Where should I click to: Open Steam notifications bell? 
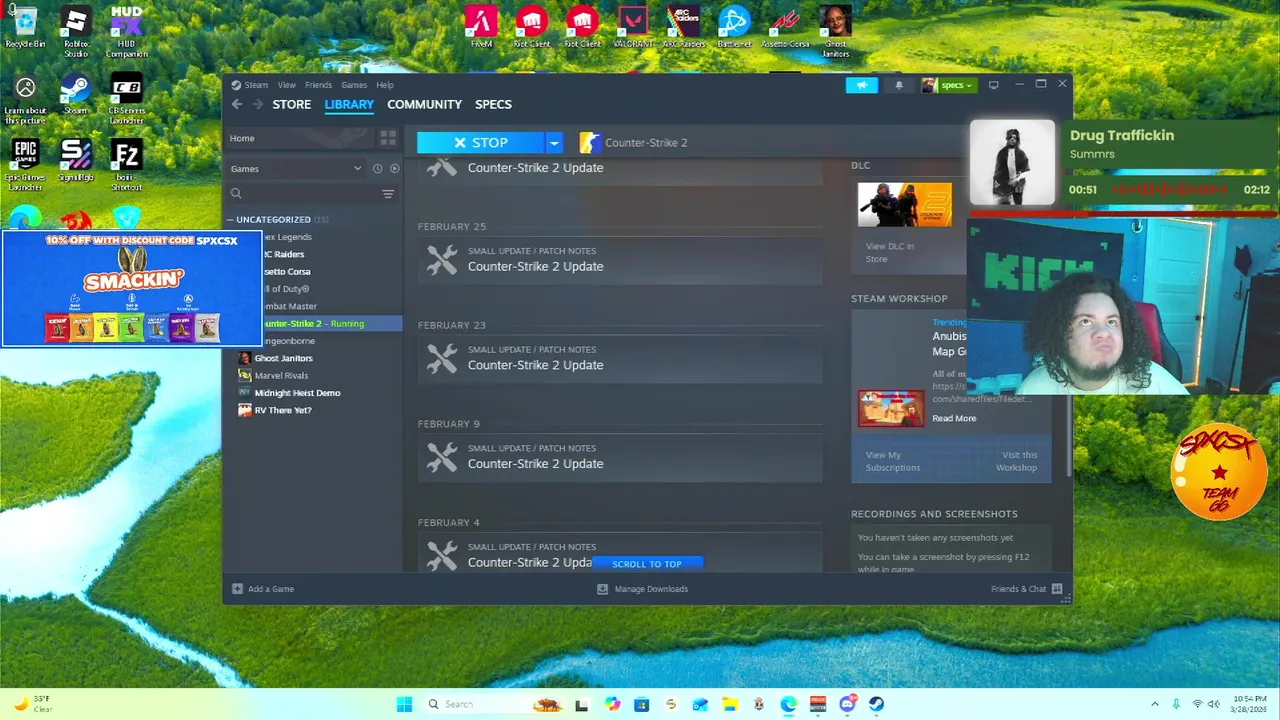pyautogui.click(x=899, y=85)
